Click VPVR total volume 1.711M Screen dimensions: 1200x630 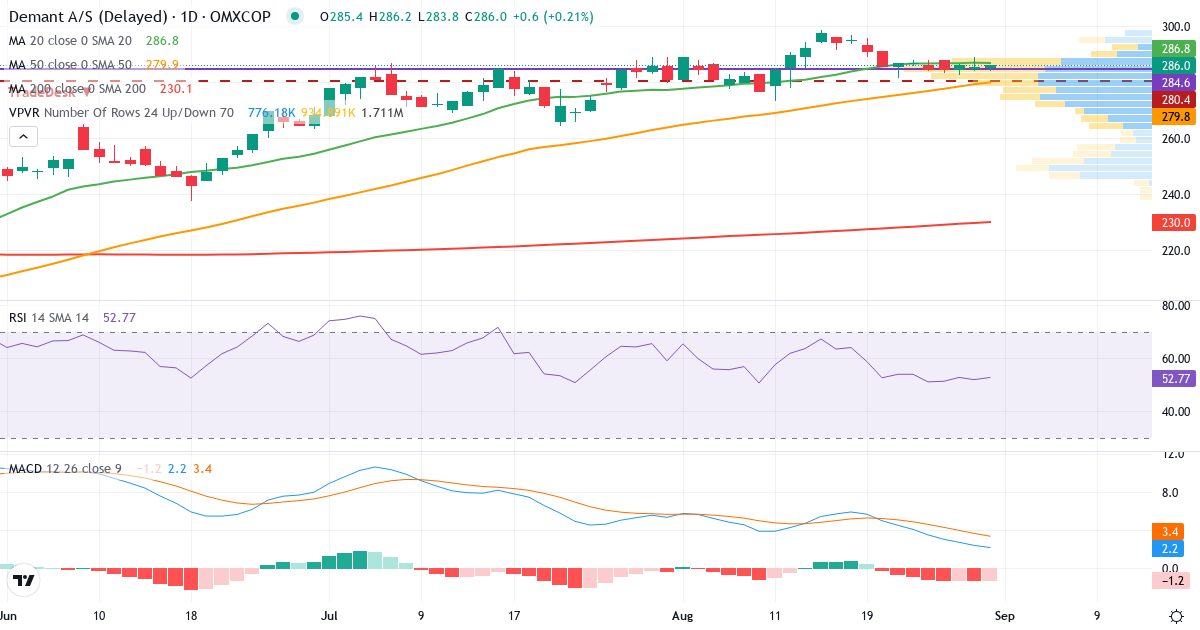(x=382, y=113)
